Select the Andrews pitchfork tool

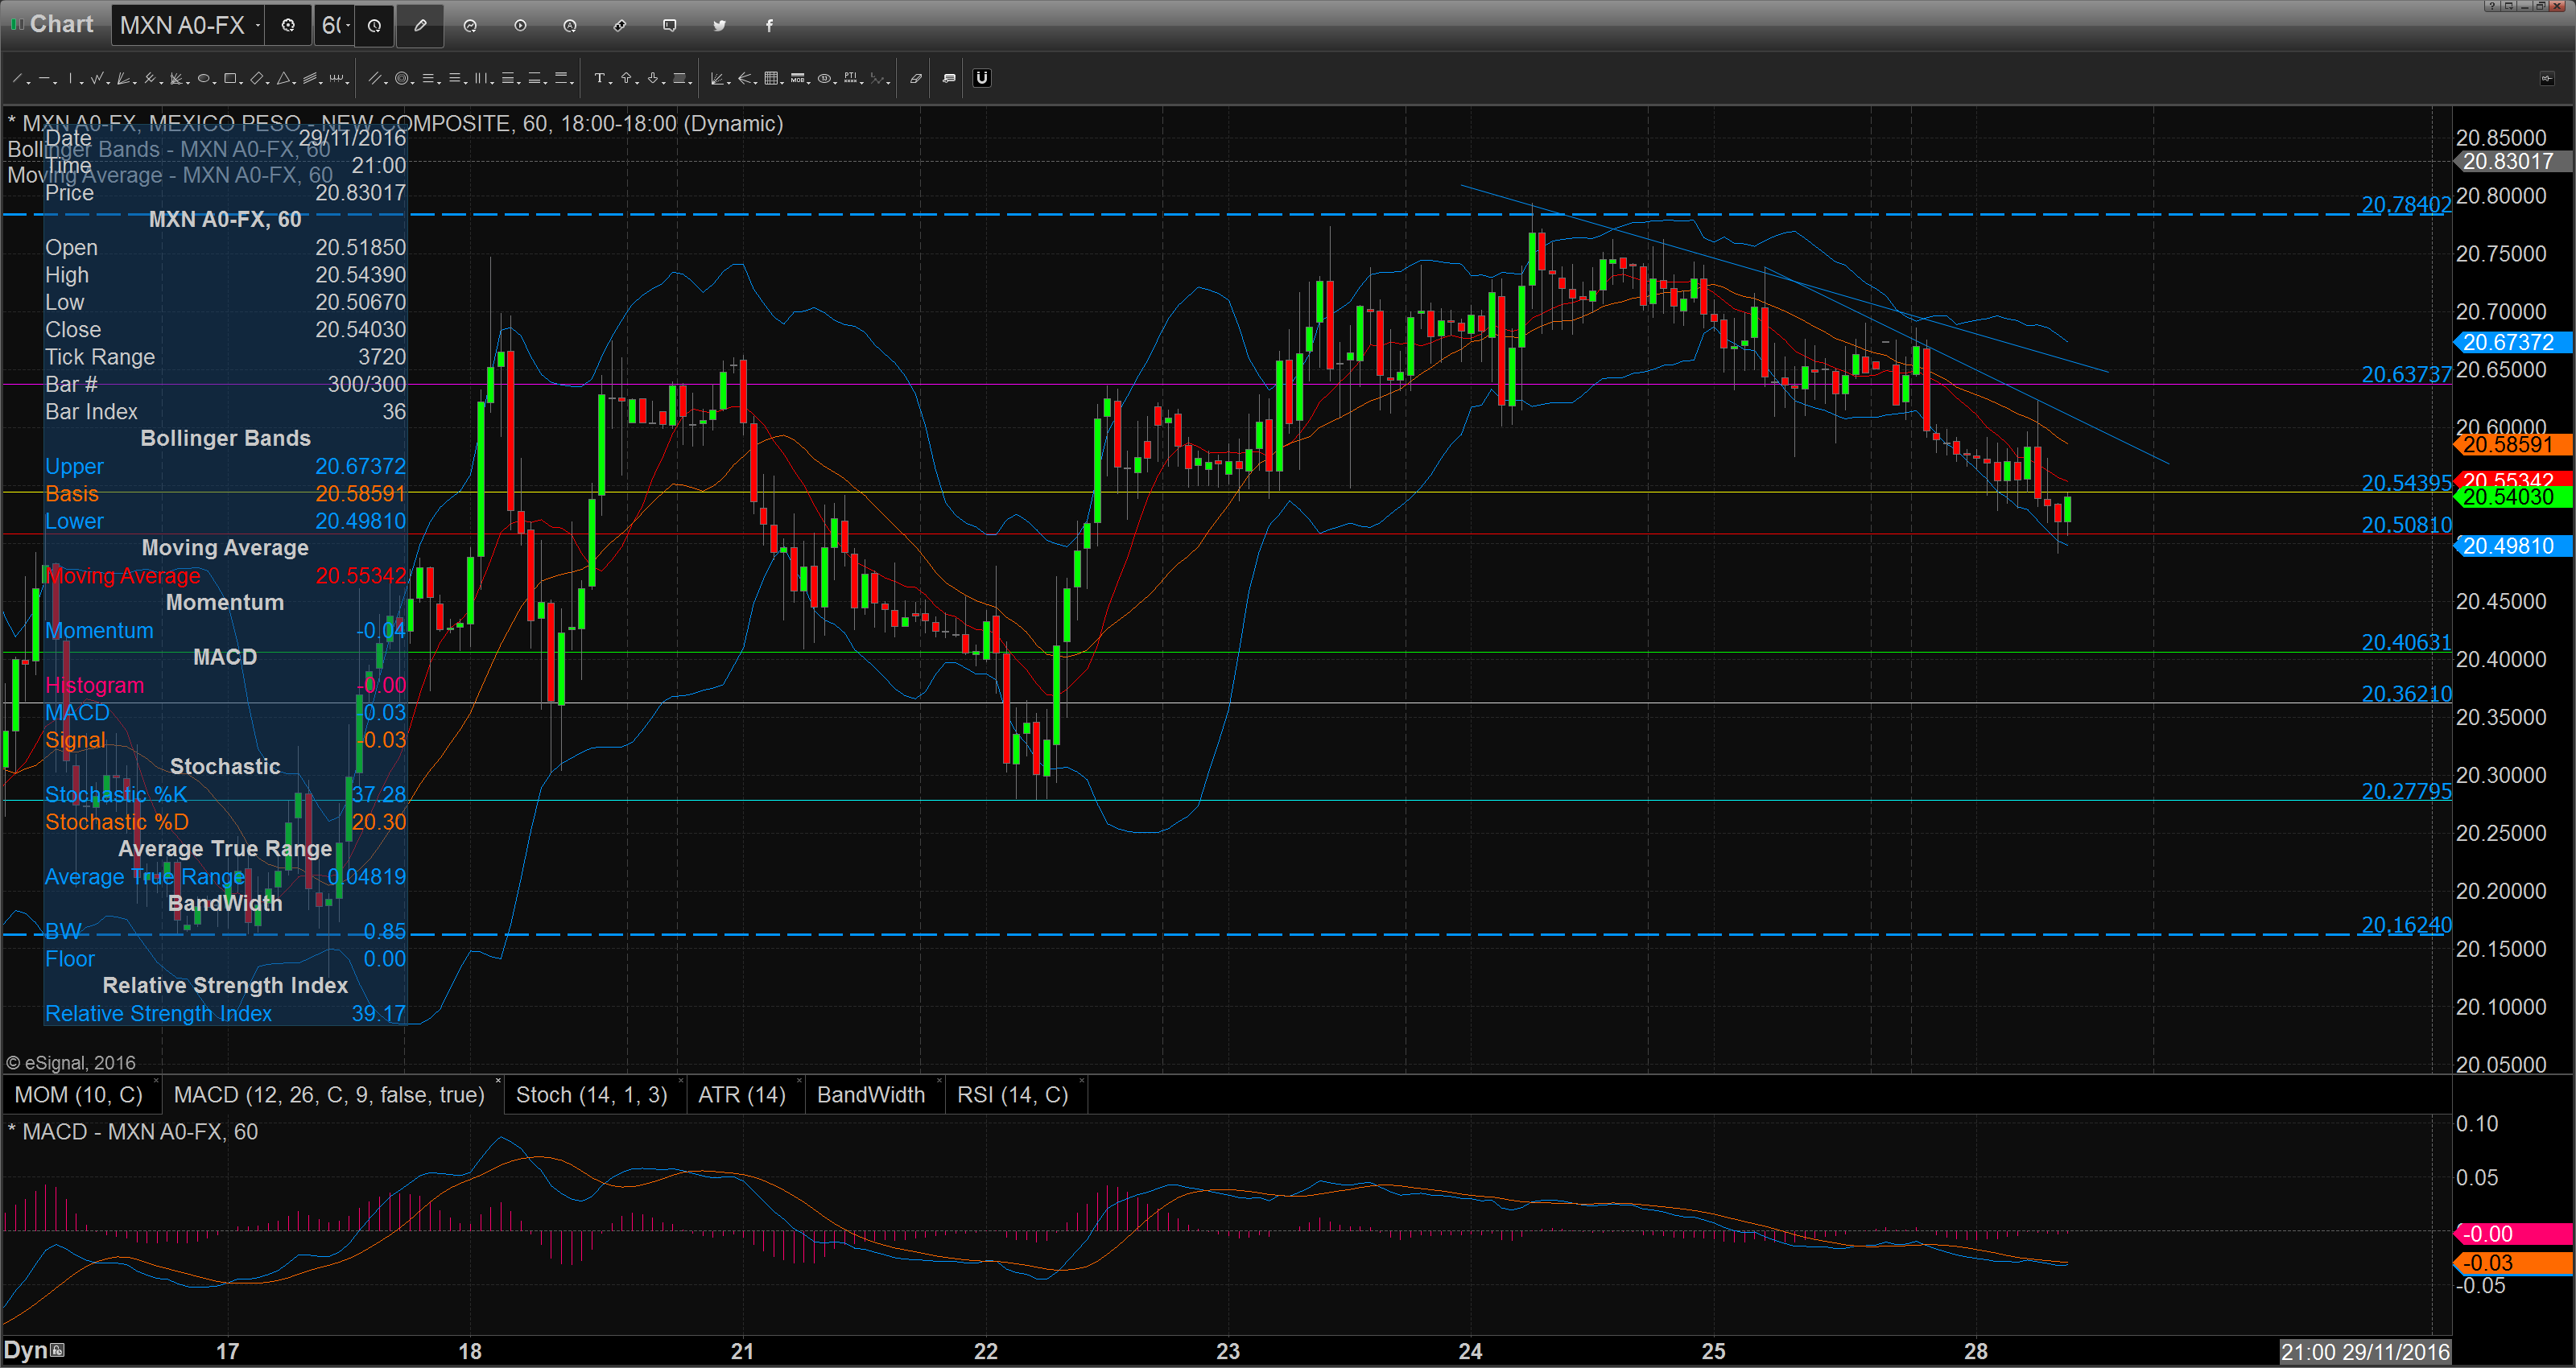[149, 78]
